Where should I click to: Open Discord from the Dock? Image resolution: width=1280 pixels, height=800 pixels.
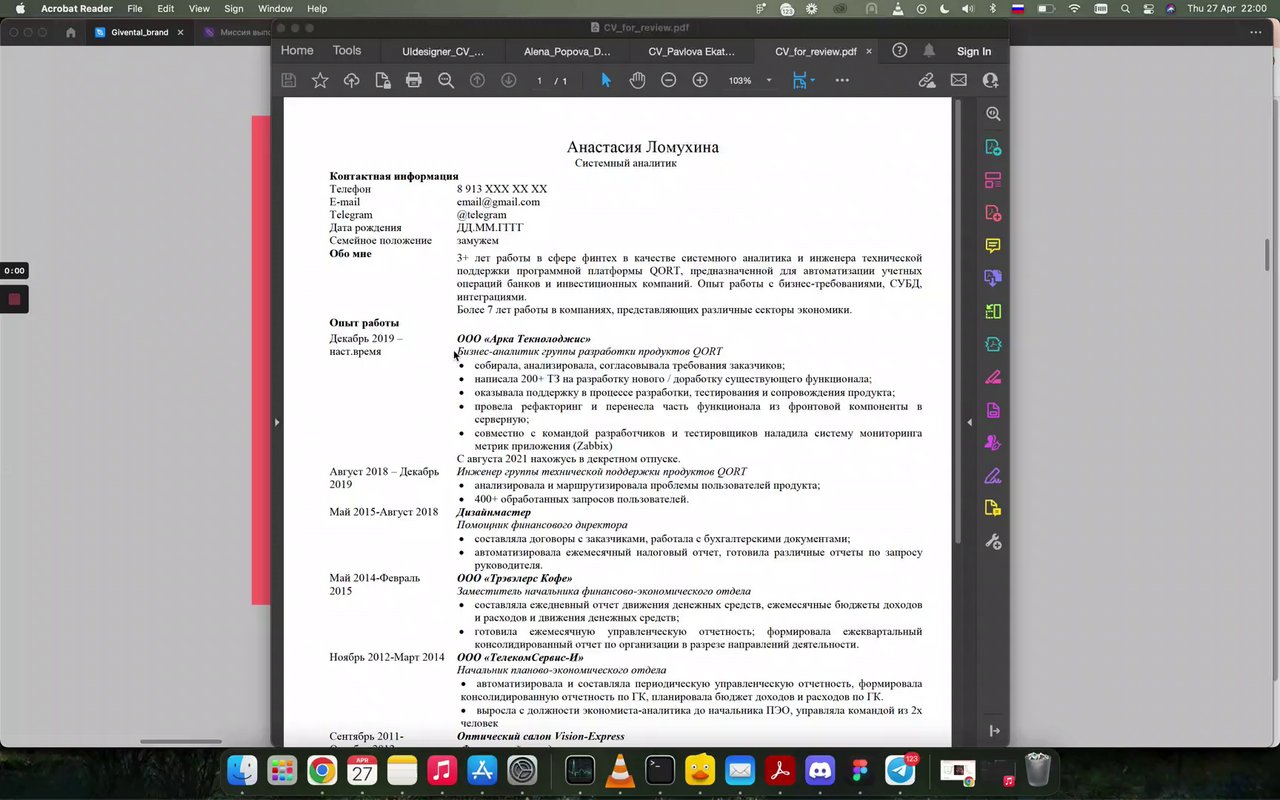click(x=820, y=770)
